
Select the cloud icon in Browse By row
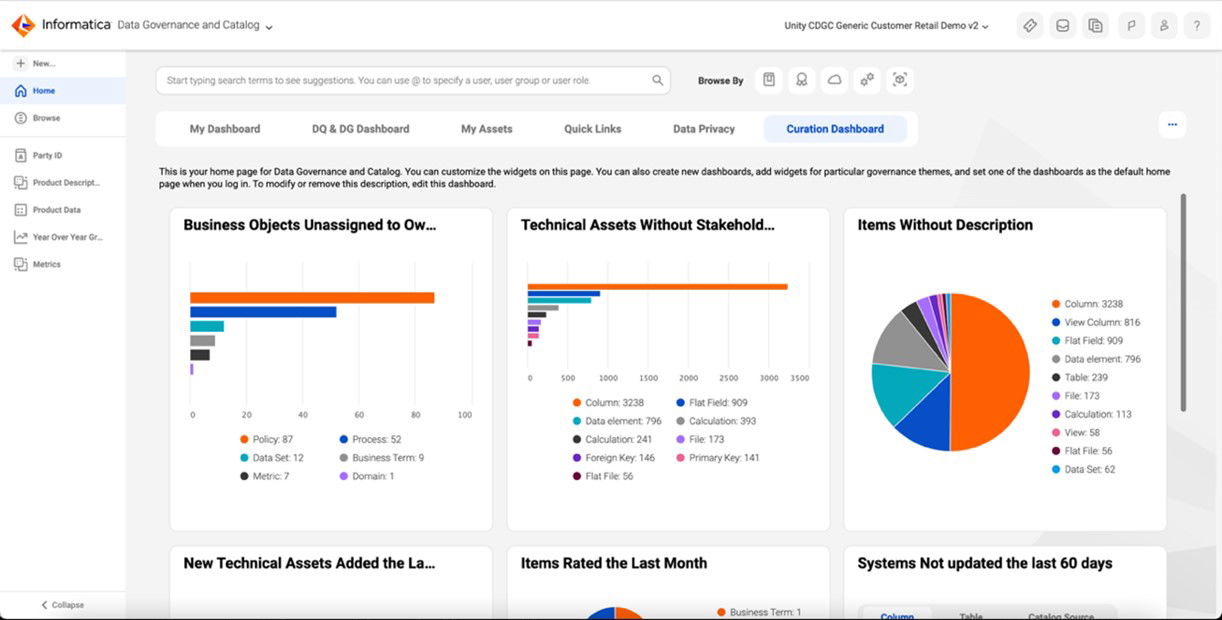coord(834,80)
